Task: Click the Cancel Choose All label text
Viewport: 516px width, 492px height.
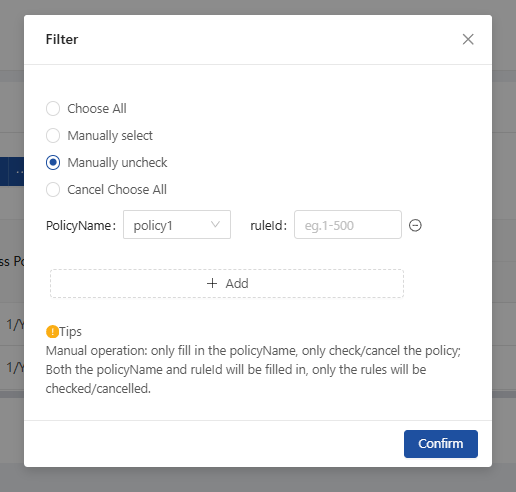Action: click(117, 190)
